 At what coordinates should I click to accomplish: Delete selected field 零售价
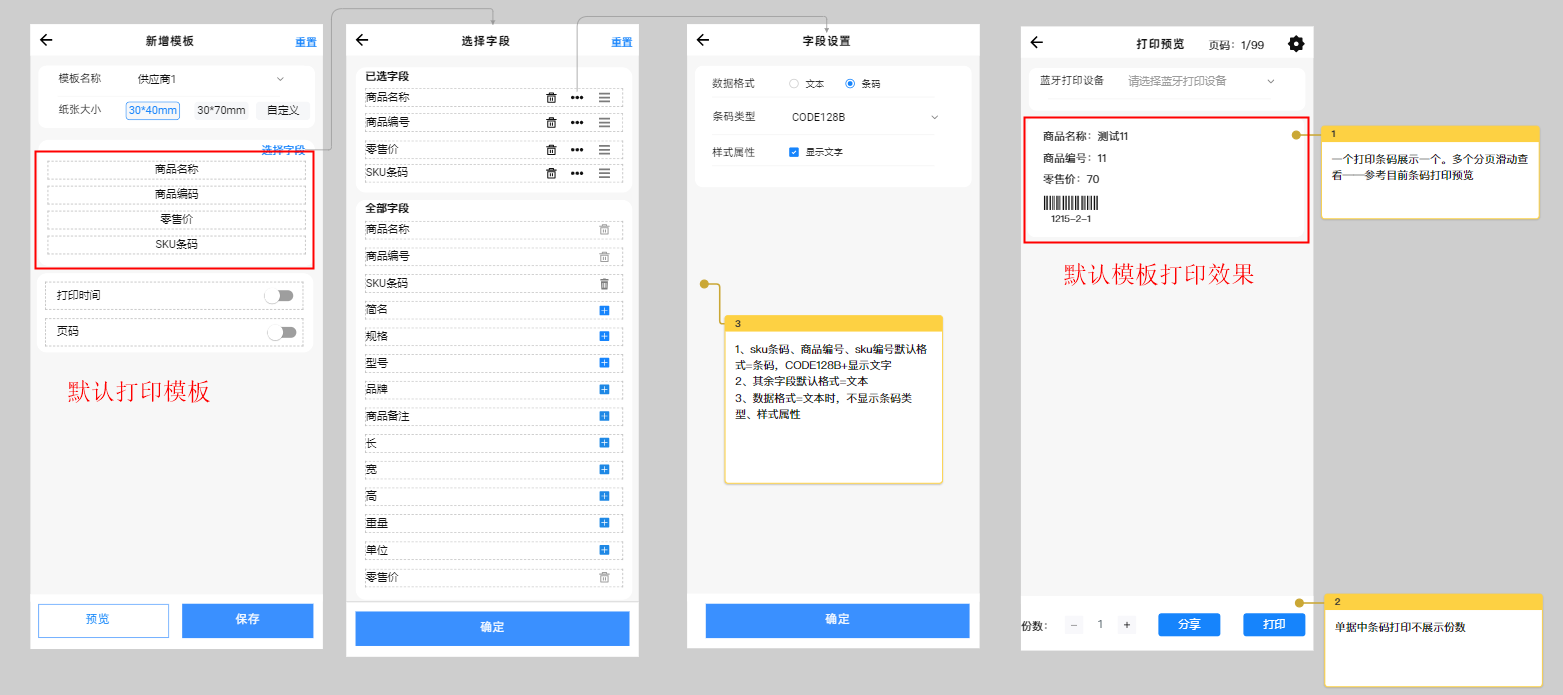coord(551,149)
